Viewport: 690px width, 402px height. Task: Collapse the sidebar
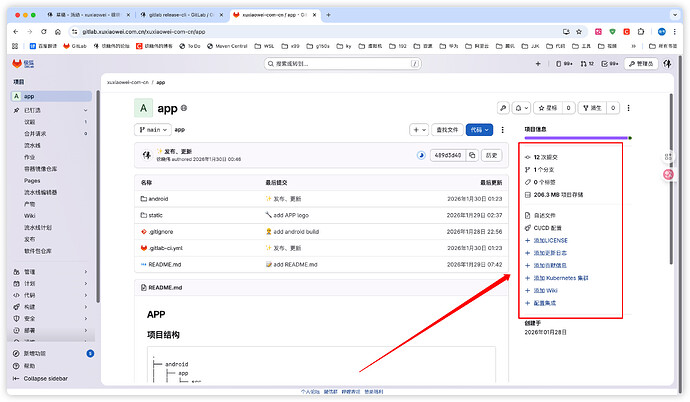pos(45,379)
